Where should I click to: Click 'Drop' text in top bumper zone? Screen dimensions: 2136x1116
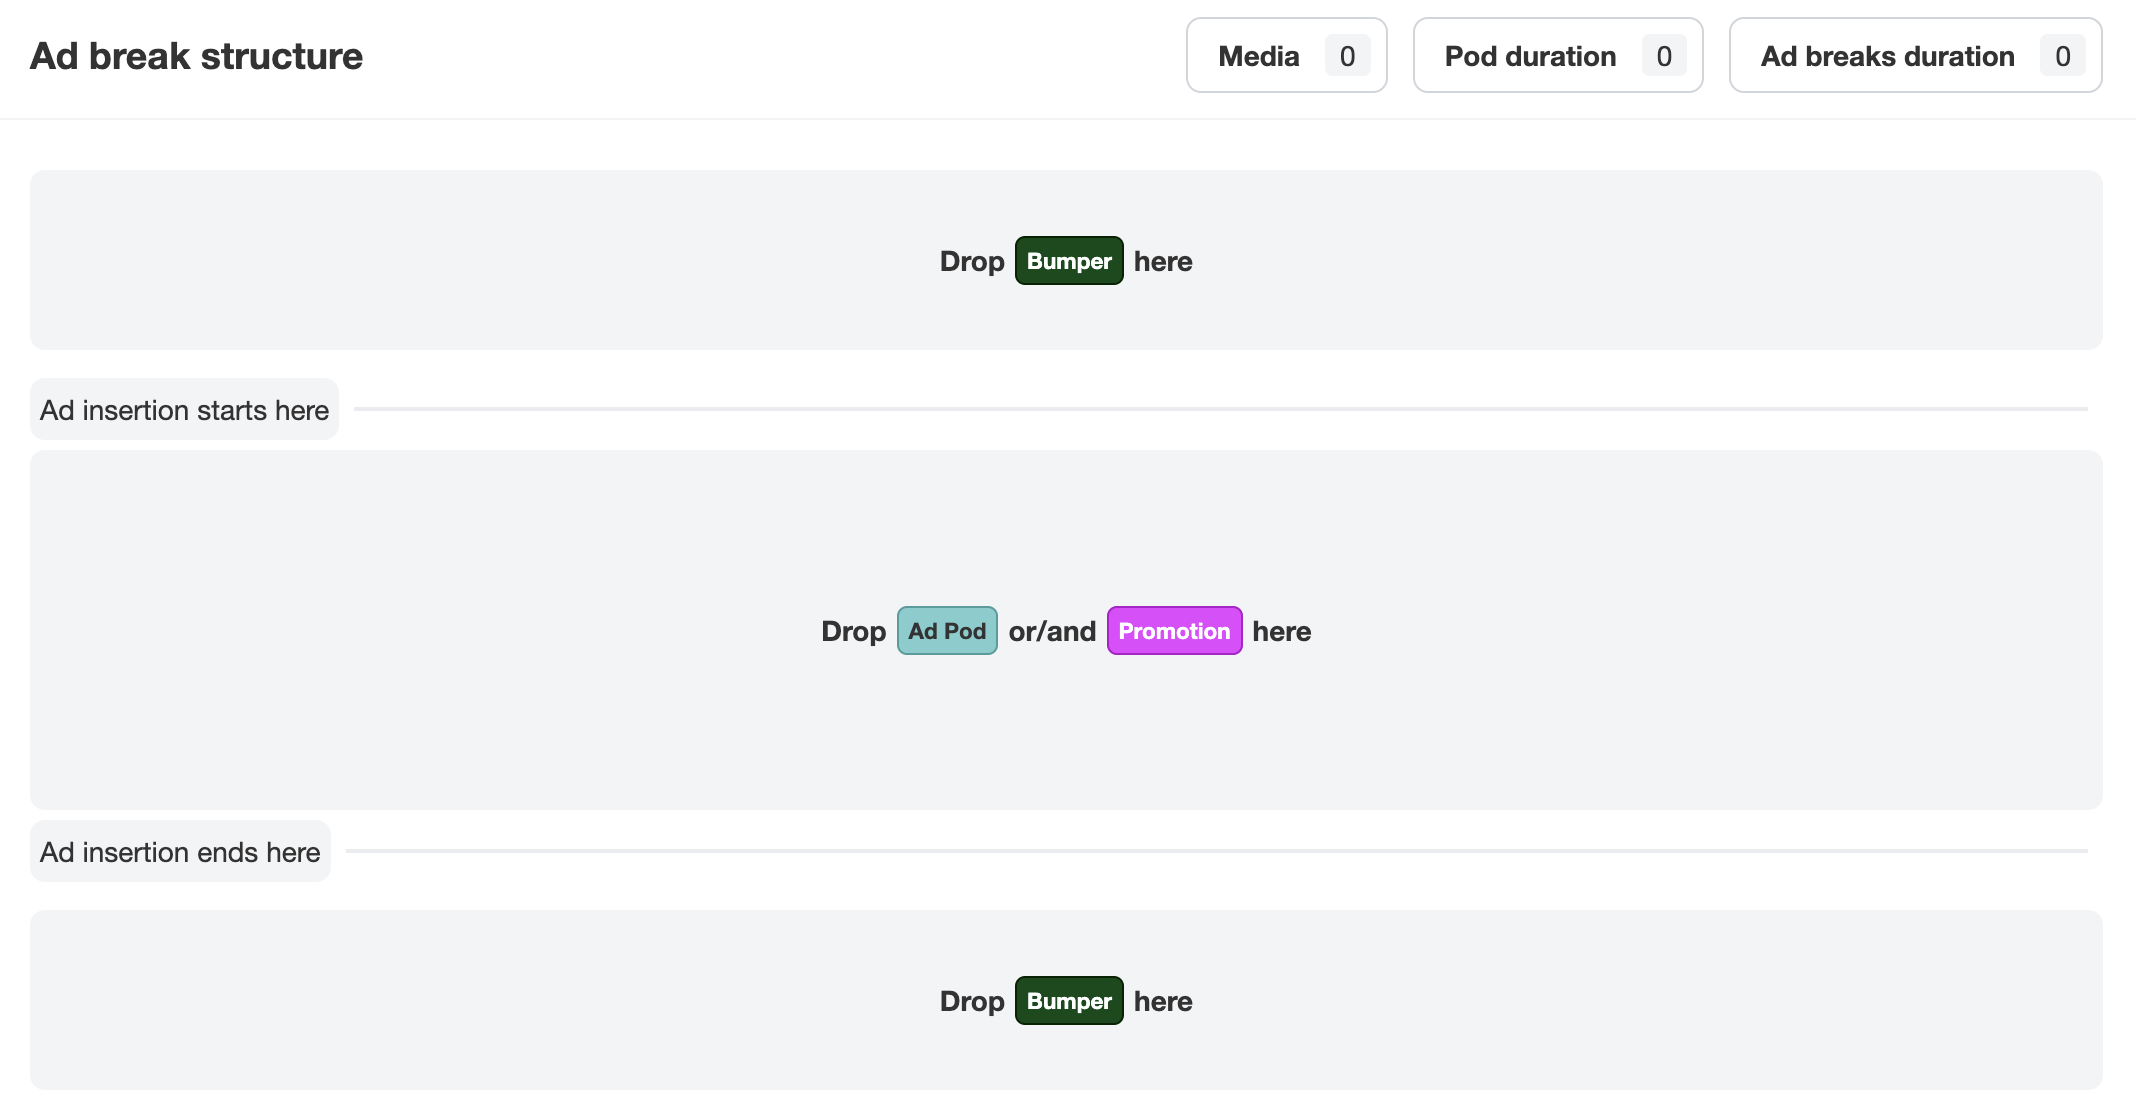tap(971, 261)
